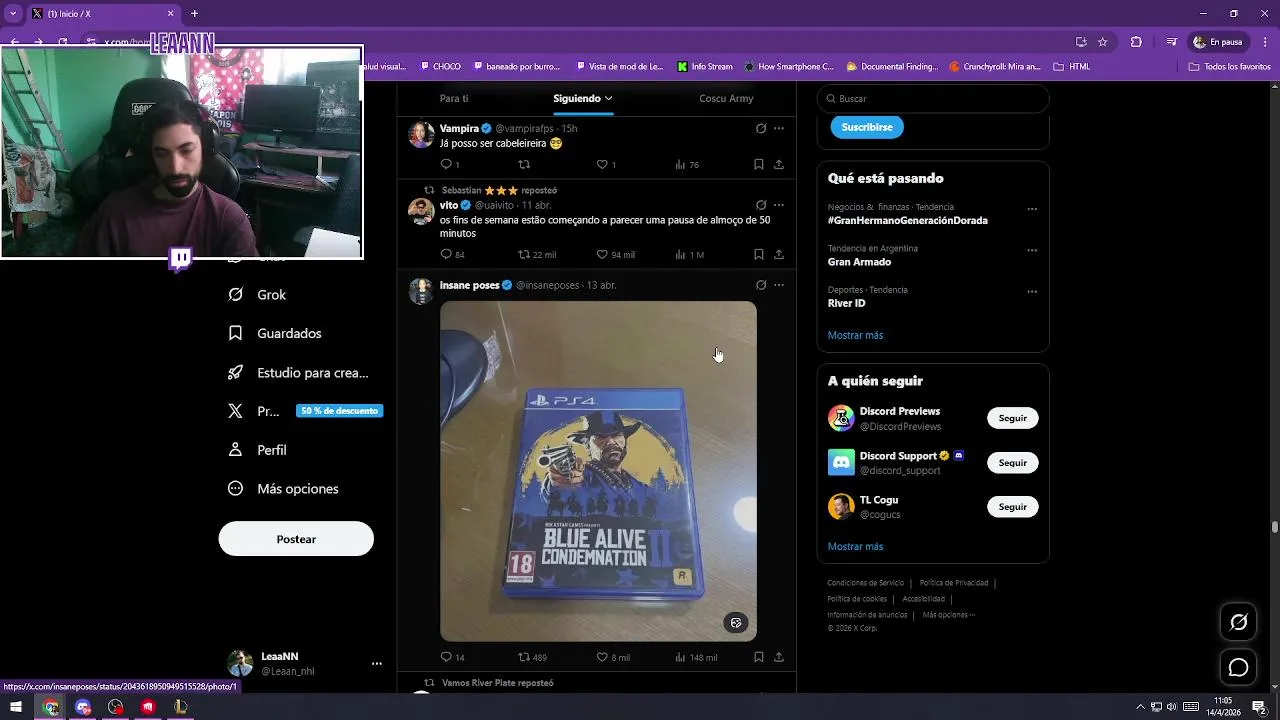Open Más opciones in sidebar
The image size is (1280, 720).
point(284,489)
